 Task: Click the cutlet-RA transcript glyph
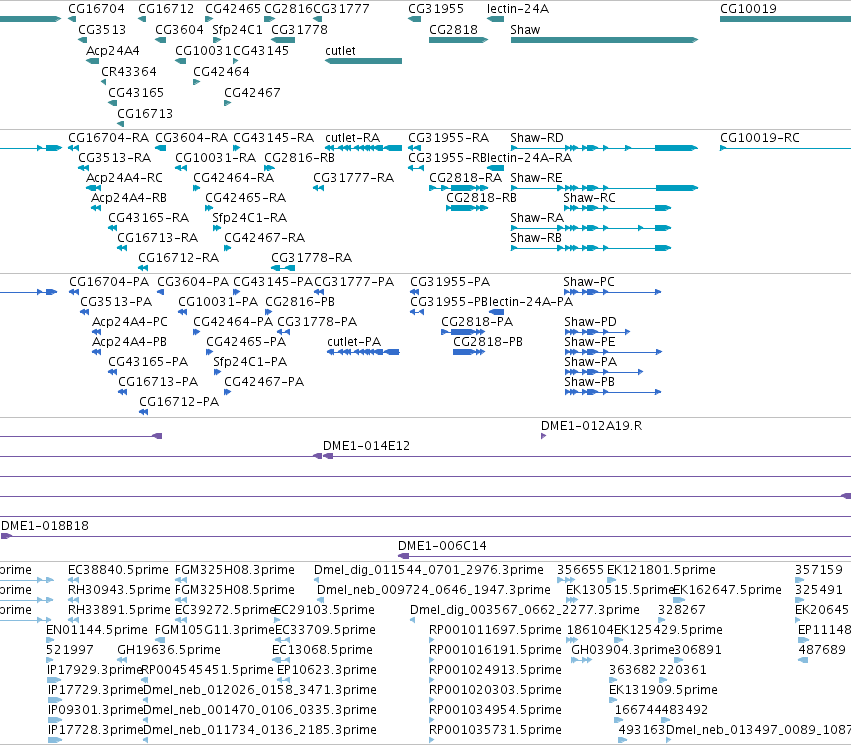[x=363, y=148]
